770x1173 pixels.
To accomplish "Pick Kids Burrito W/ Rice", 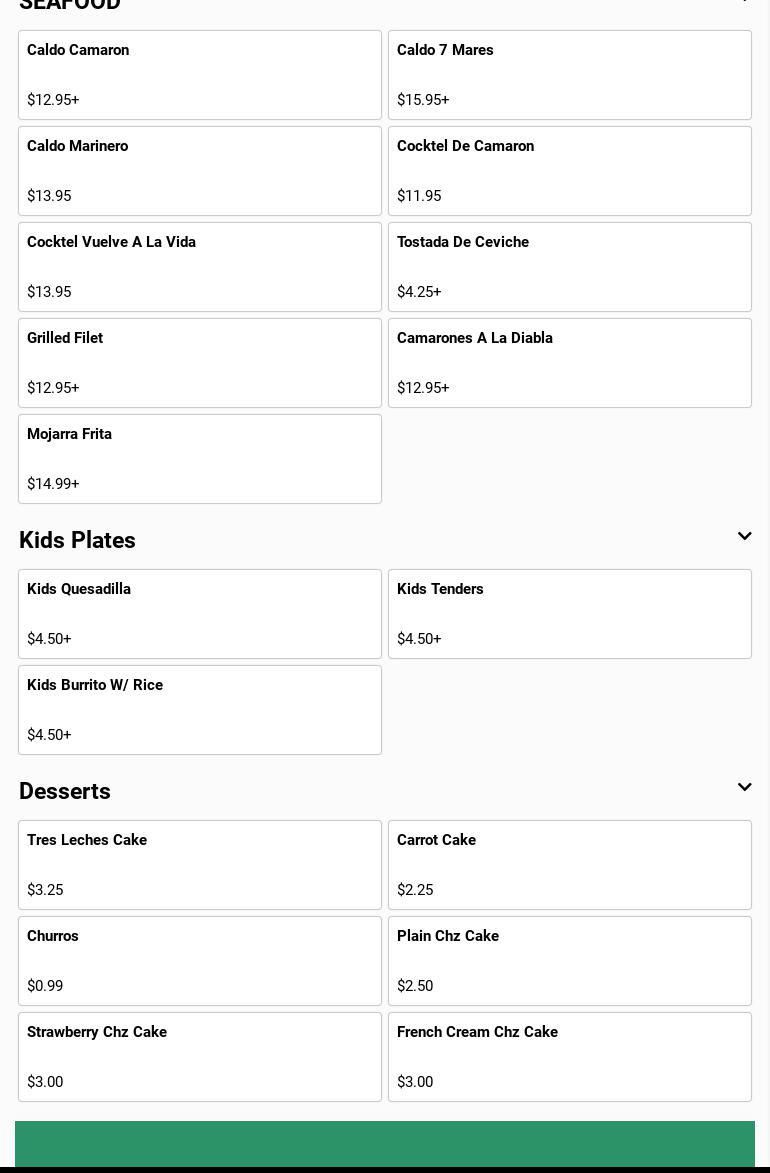I will click(x=200, y=710).
